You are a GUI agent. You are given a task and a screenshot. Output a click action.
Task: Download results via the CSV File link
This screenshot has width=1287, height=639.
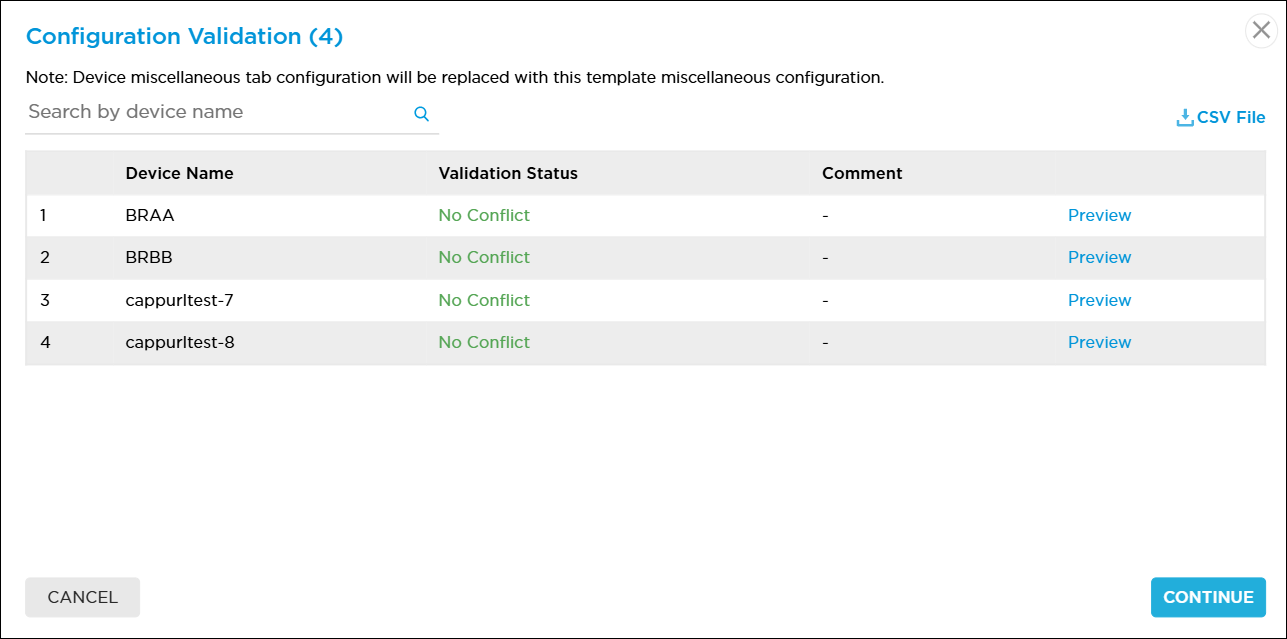point(1229,117)
